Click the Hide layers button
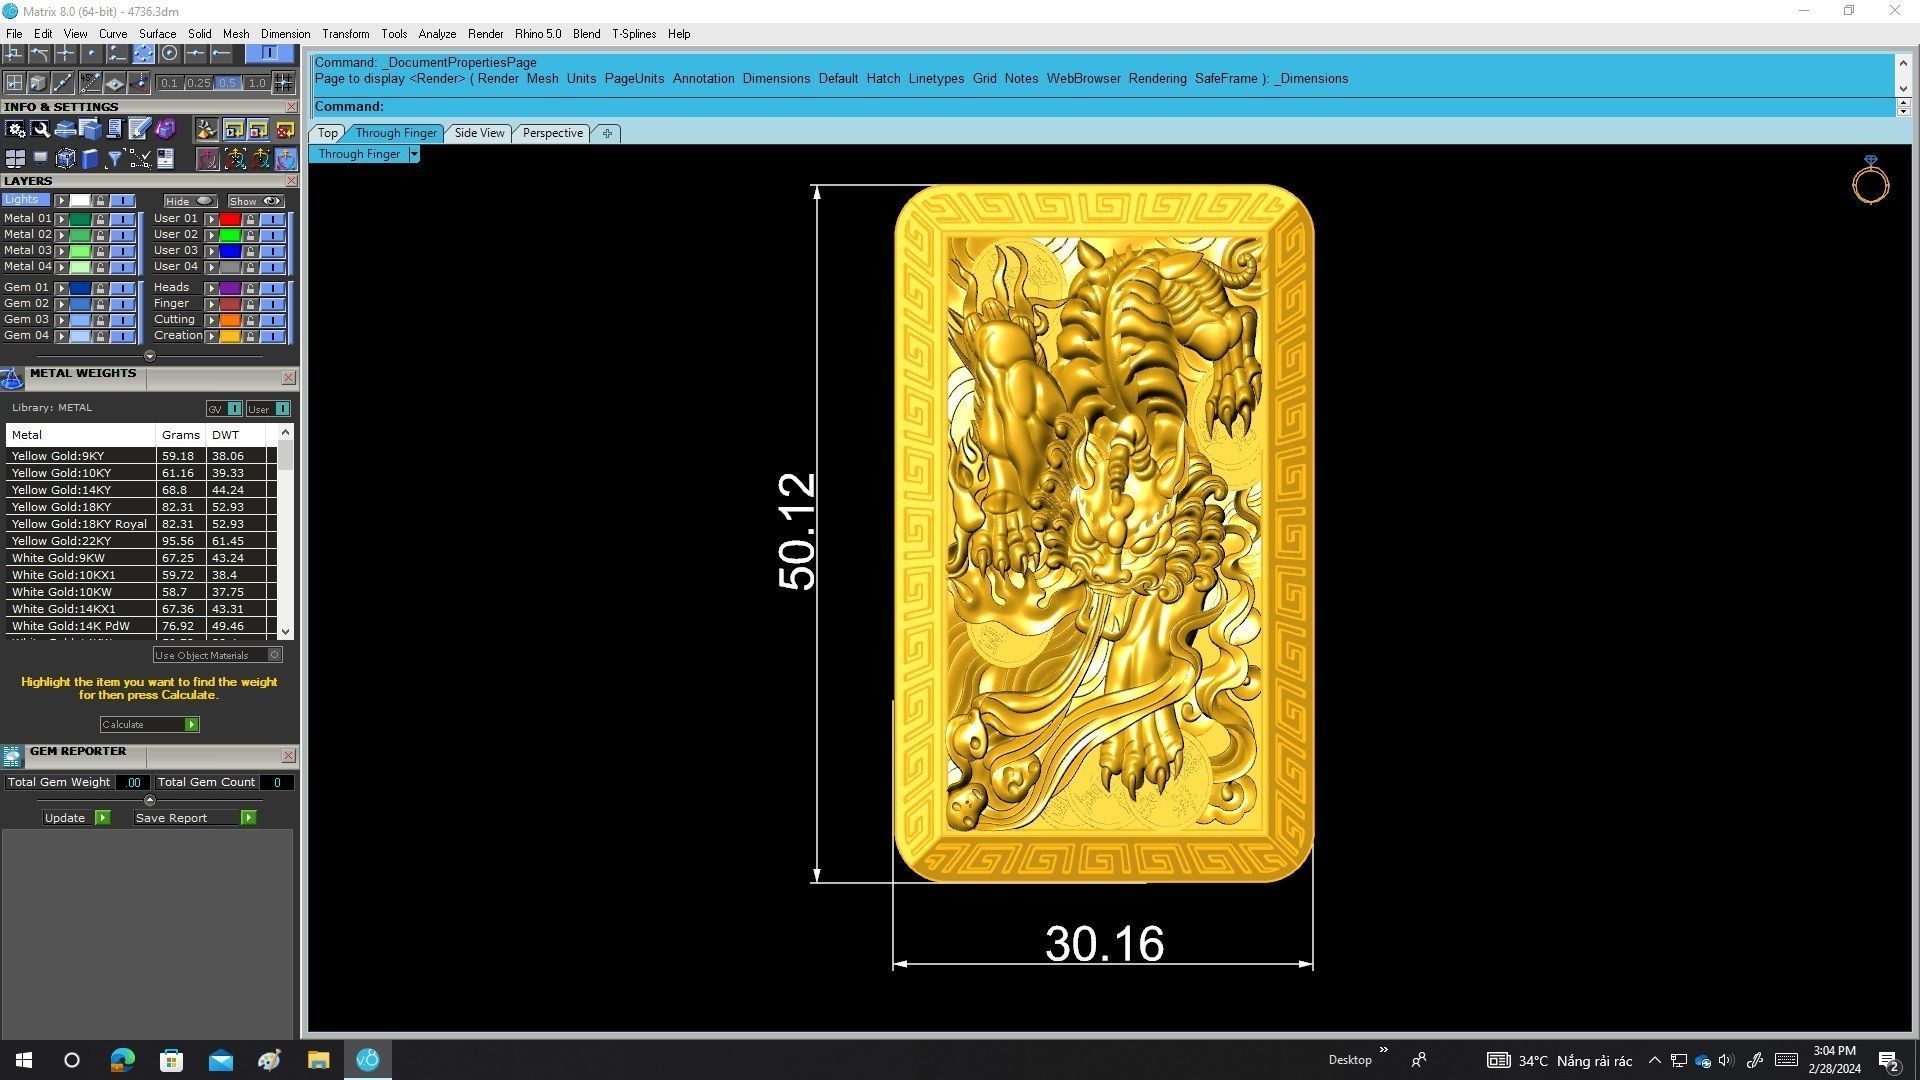 pos(190,201)
